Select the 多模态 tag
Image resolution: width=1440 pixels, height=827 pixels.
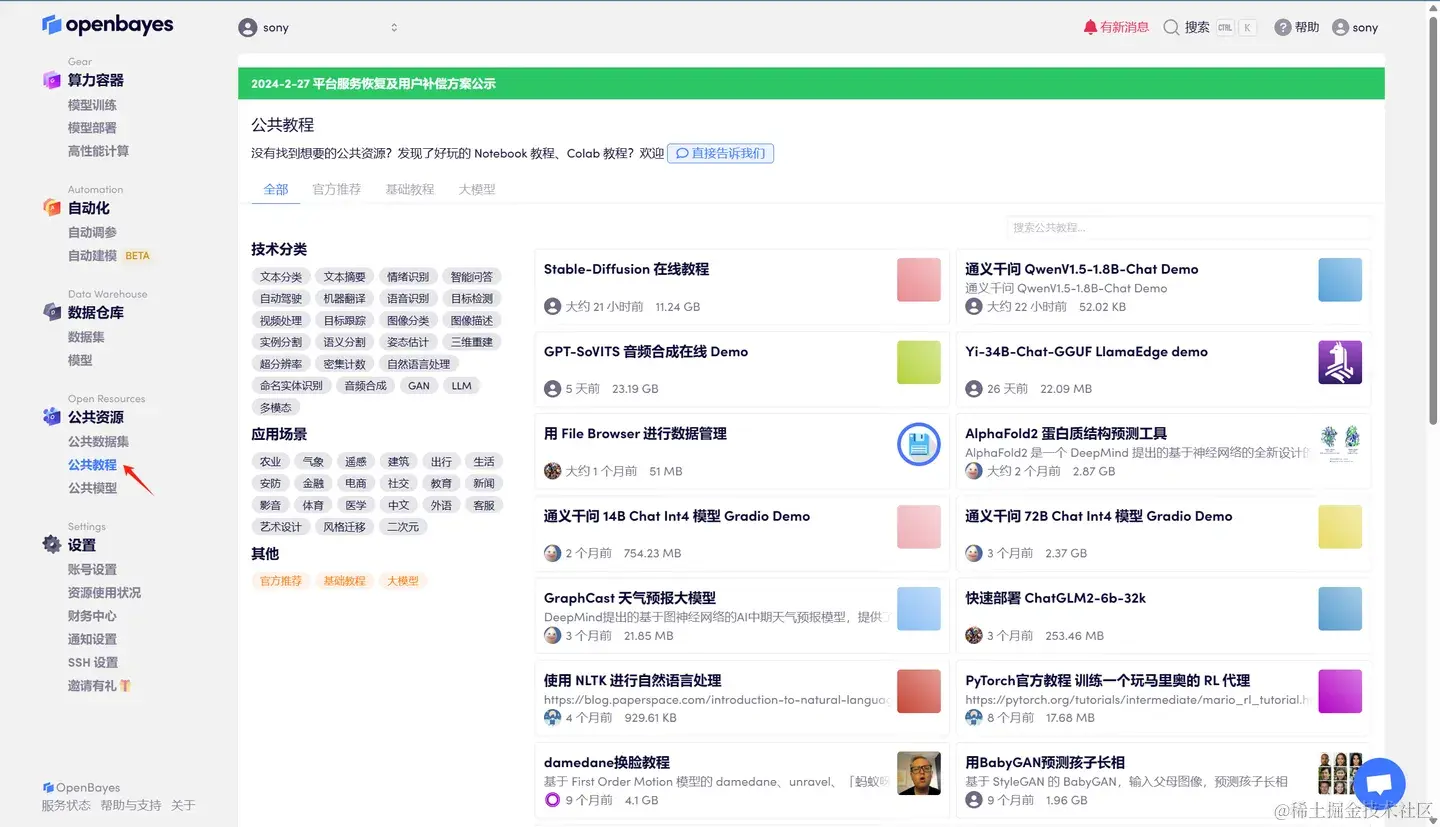tap(275, 408)
